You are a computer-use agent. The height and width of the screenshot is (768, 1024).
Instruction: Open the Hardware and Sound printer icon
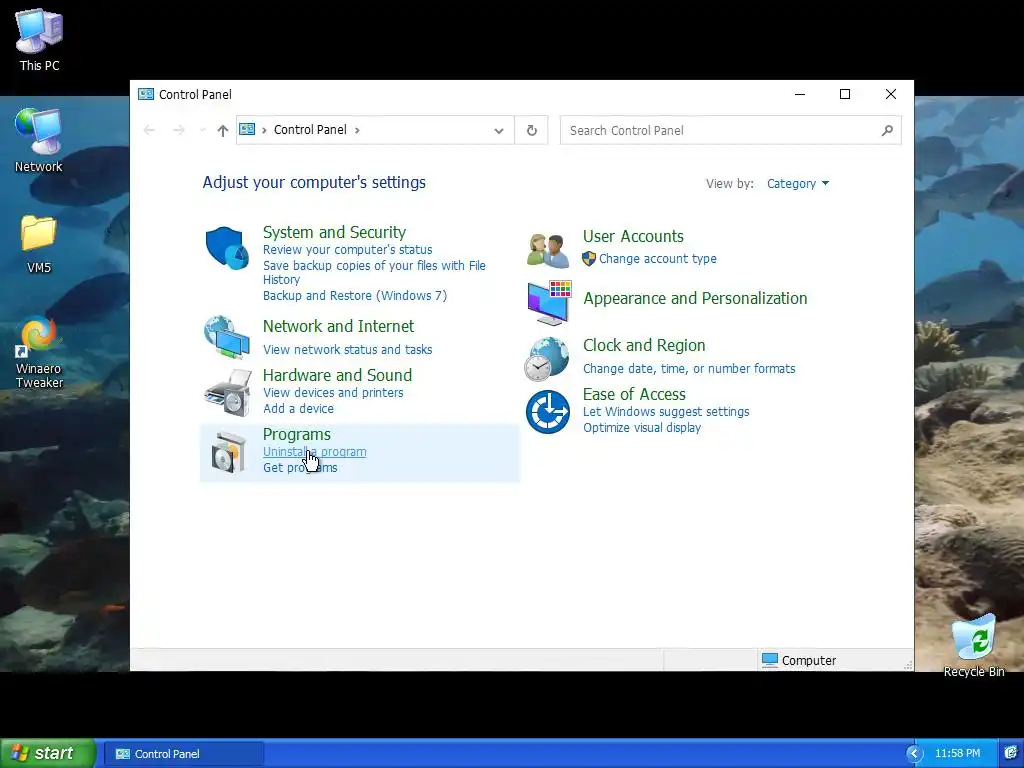pyautogui.click(x=227, y=392)
